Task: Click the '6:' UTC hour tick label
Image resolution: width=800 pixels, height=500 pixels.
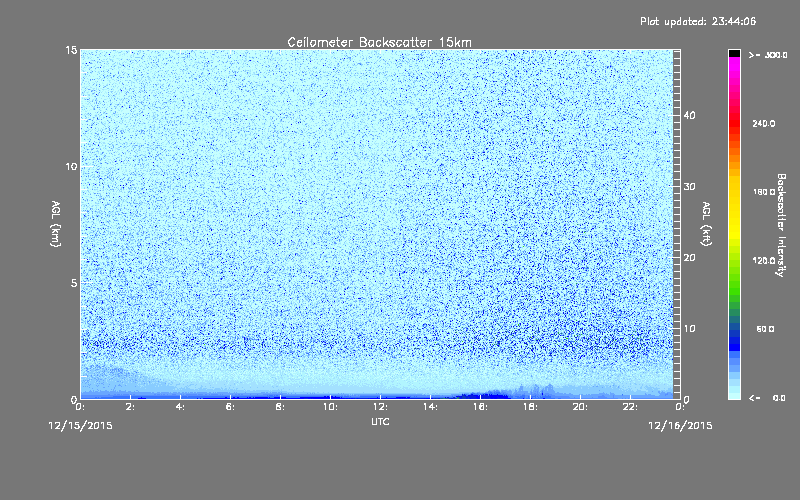Action: click(x=231, y=407)
